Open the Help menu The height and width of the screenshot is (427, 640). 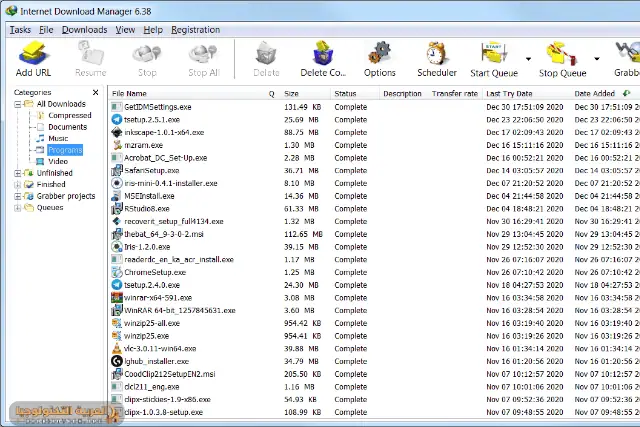(x=153, y=30)
